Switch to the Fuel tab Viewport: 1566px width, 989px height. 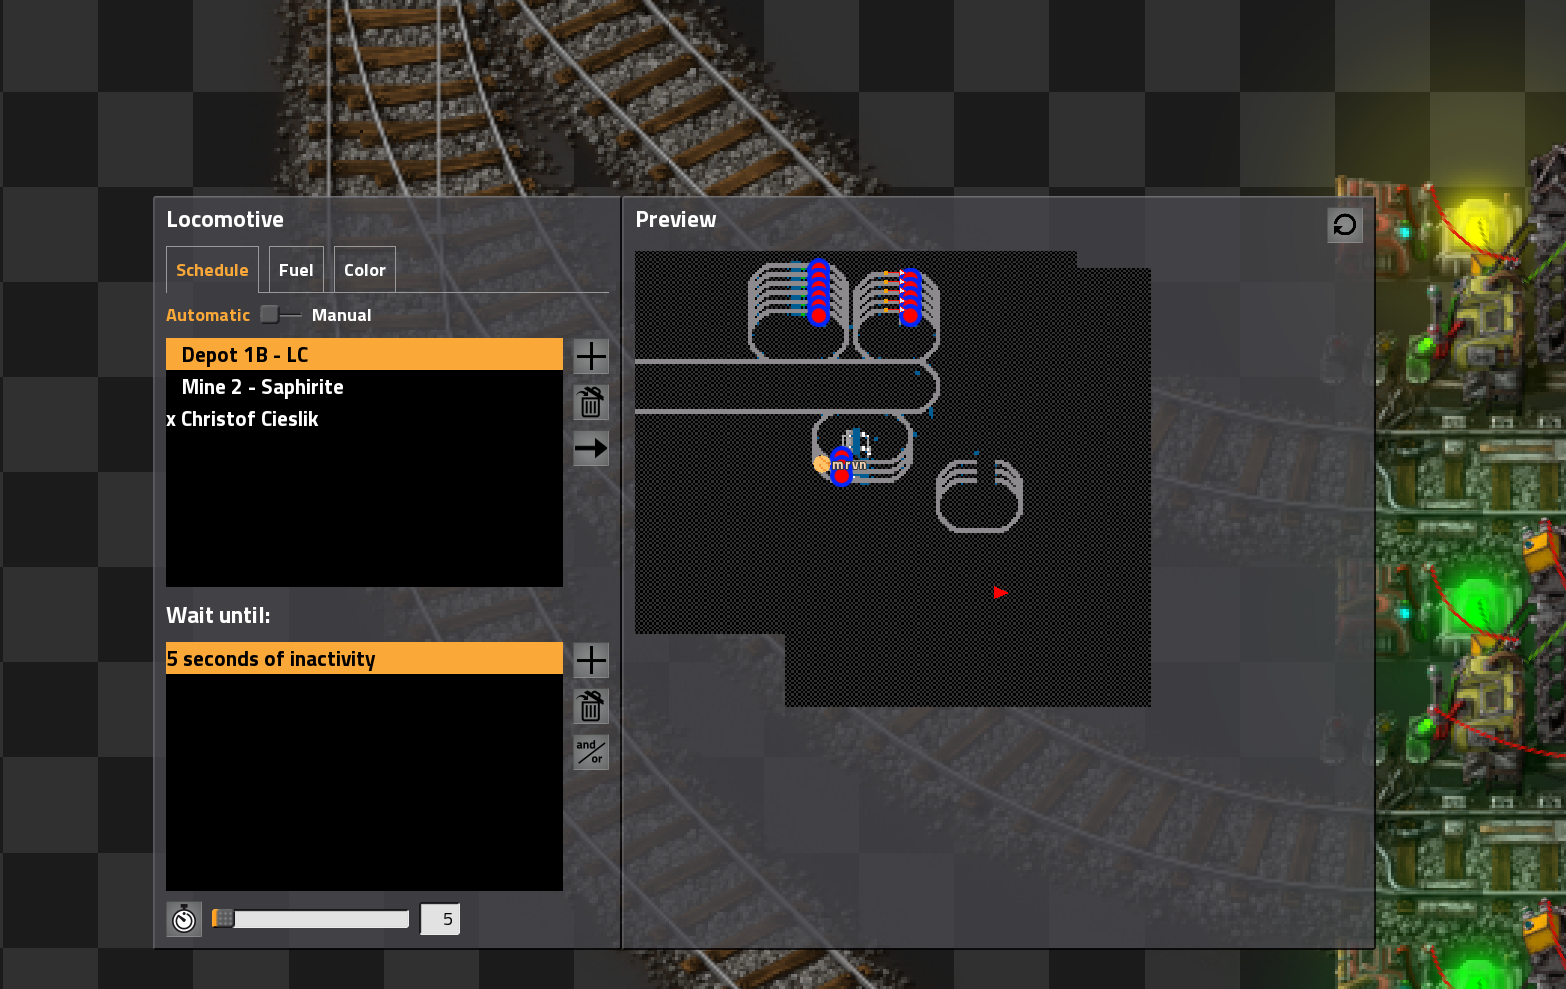296,270
